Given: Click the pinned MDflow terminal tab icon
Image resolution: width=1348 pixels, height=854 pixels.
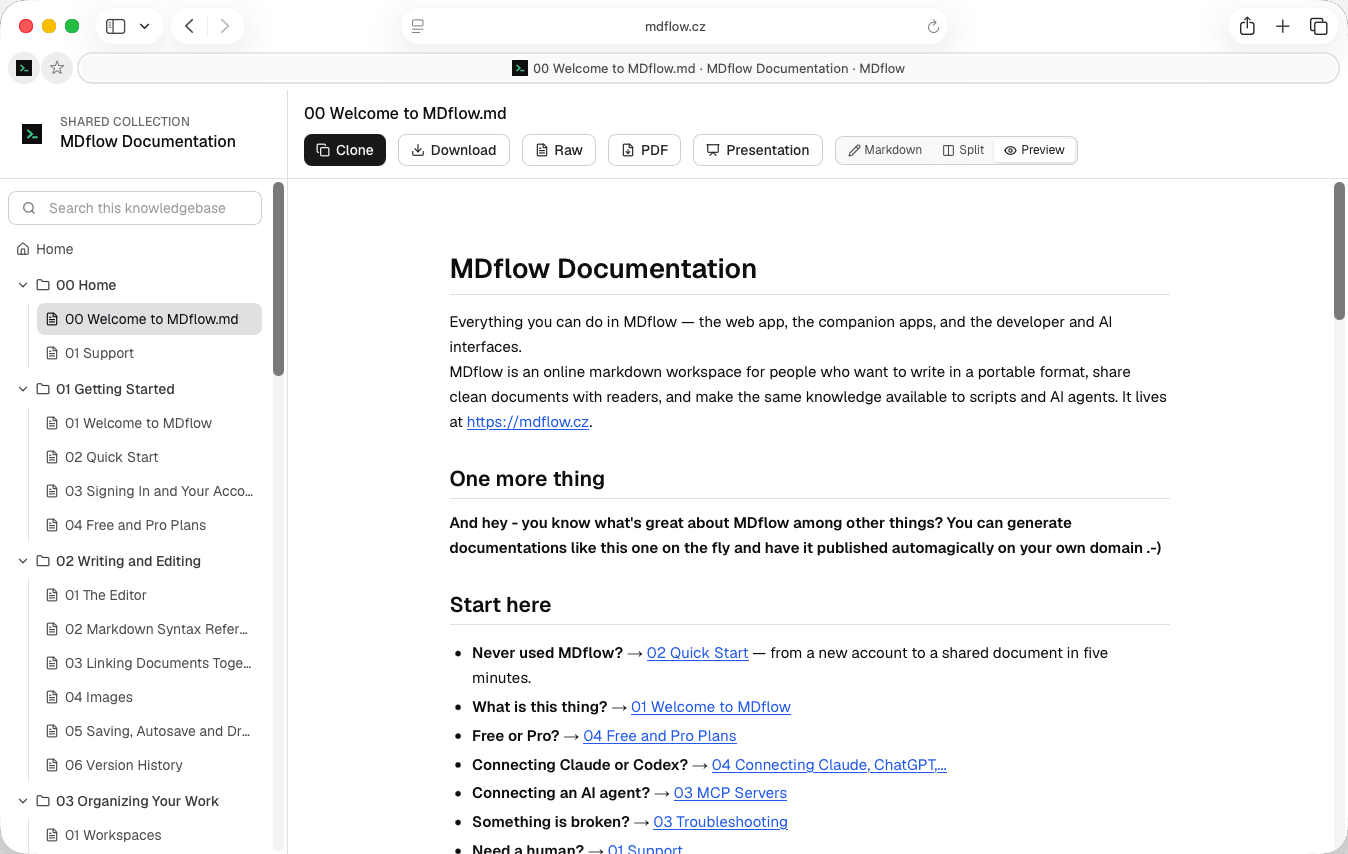Looking at the screenshot, I should point(24,68).
